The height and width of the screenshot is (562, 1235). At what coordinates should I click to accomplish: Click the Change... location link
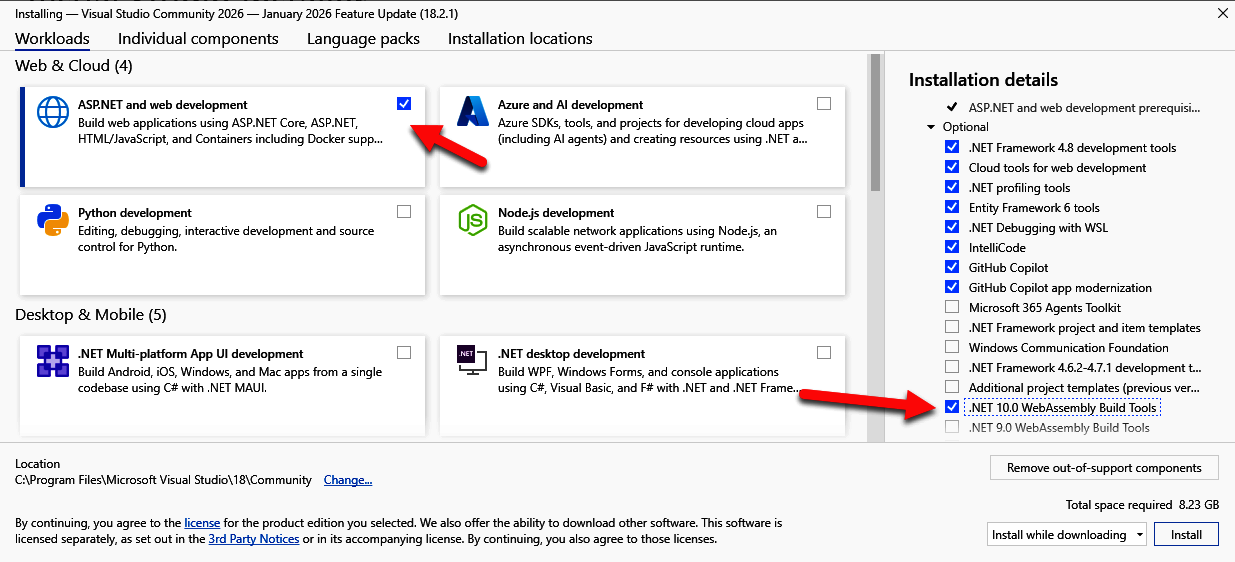pos(348,480)
